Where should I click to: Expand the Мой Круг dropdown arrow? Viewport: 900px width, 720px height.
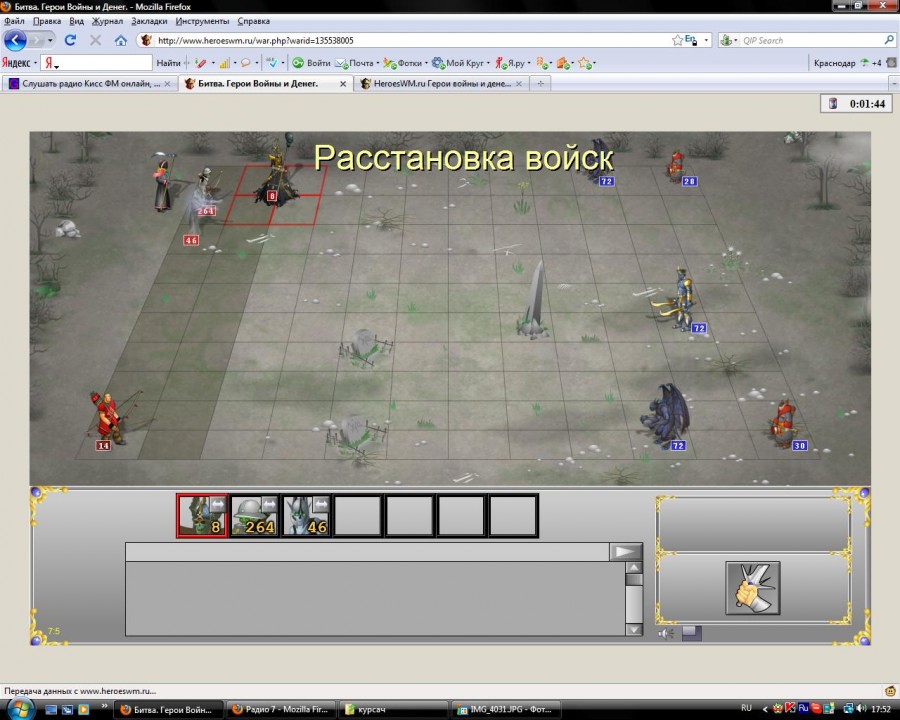tap(488, 63)
